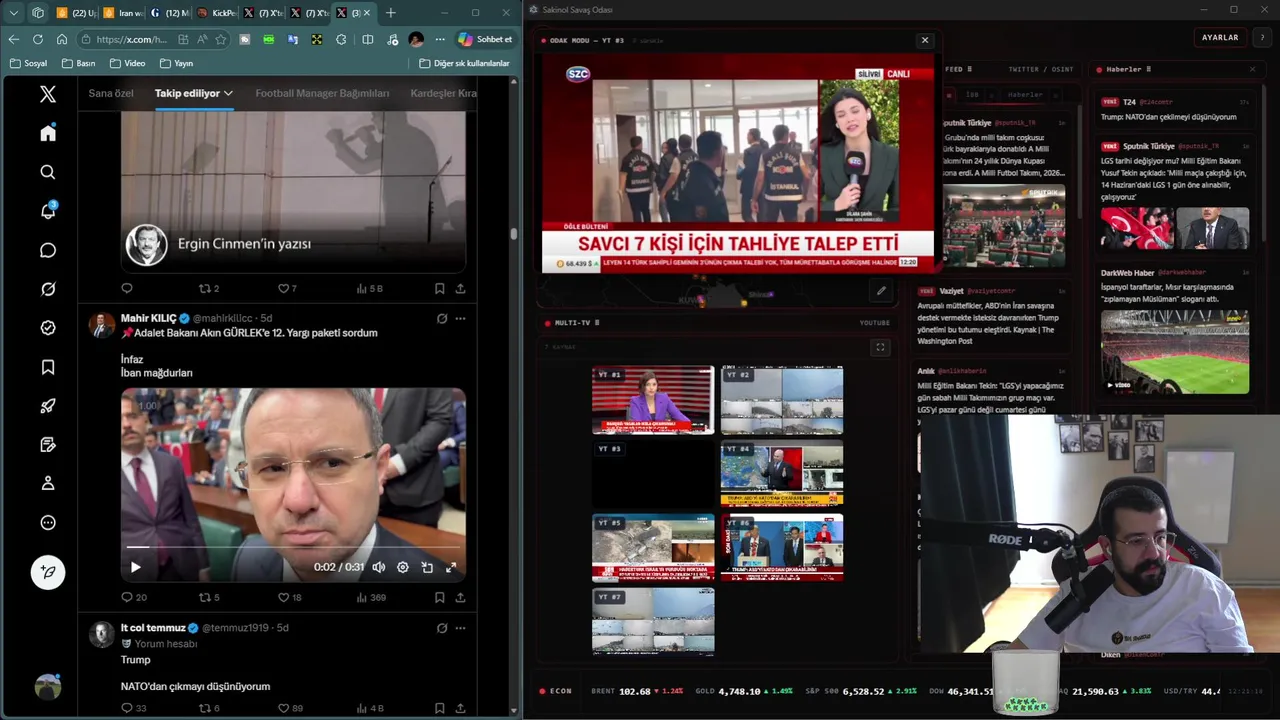Open the browser tab list dropdown
Screen dimensions: 1280x720
pyautogui.click(x=14, y=13)
